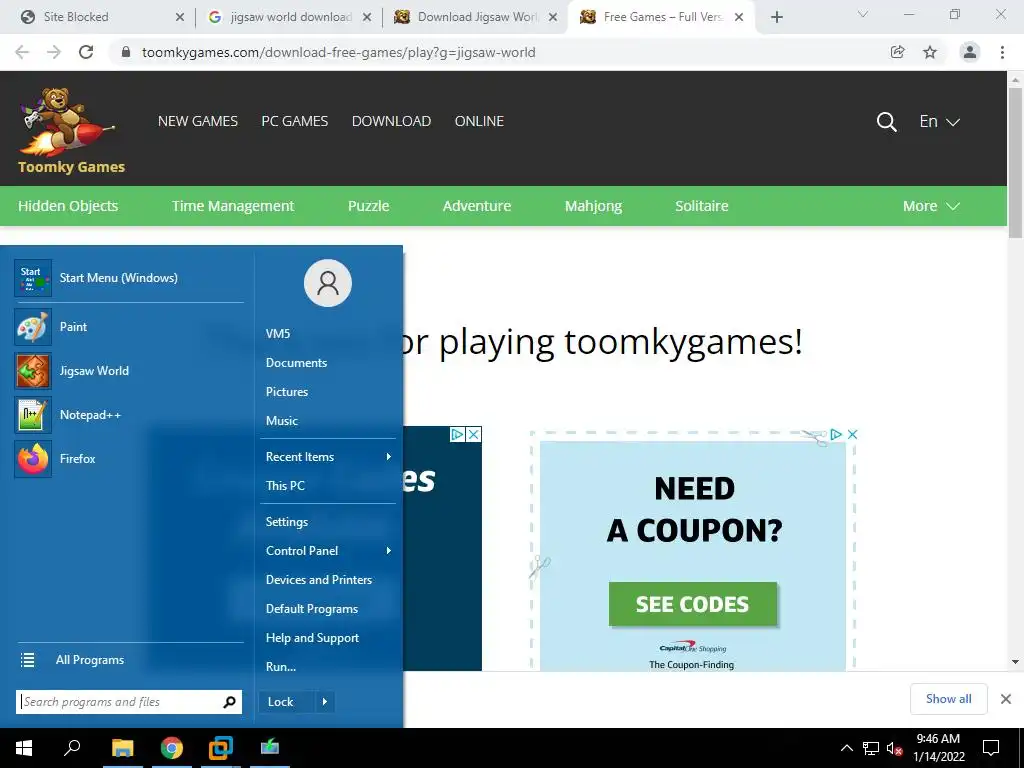Browse the Puzzle category
Viewport: 1024px width, 768px height.
[368, 206]
